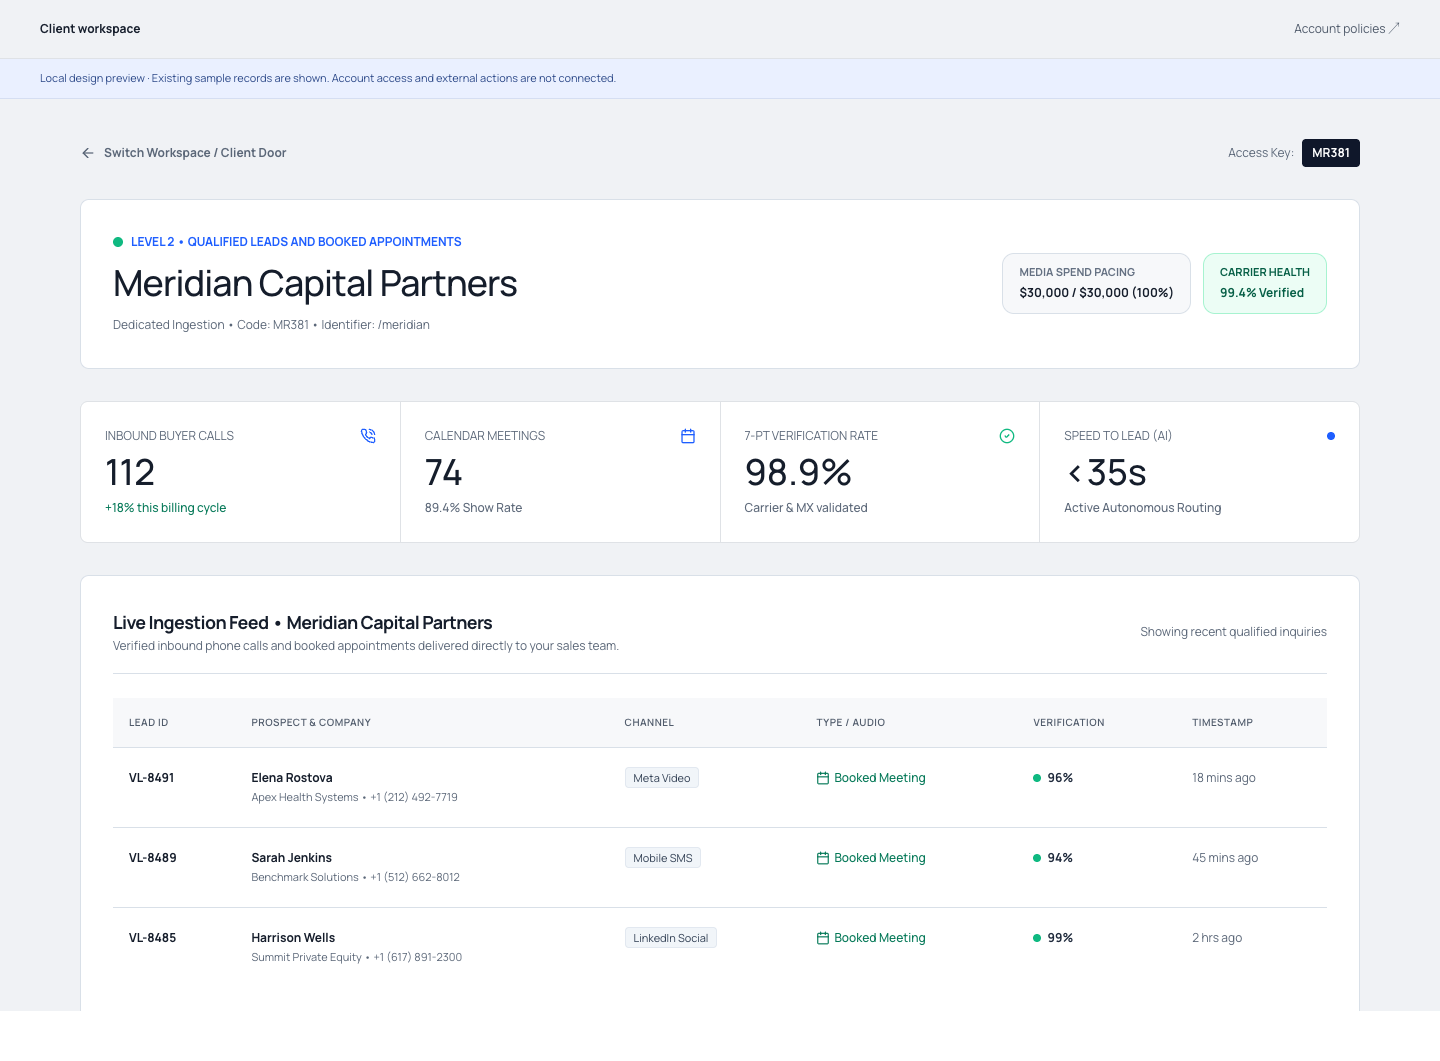The height and width of the screenshot is (1061, 1440).
Task: Go back via Switch Workspace / Client Door
Action: [184, 153]
